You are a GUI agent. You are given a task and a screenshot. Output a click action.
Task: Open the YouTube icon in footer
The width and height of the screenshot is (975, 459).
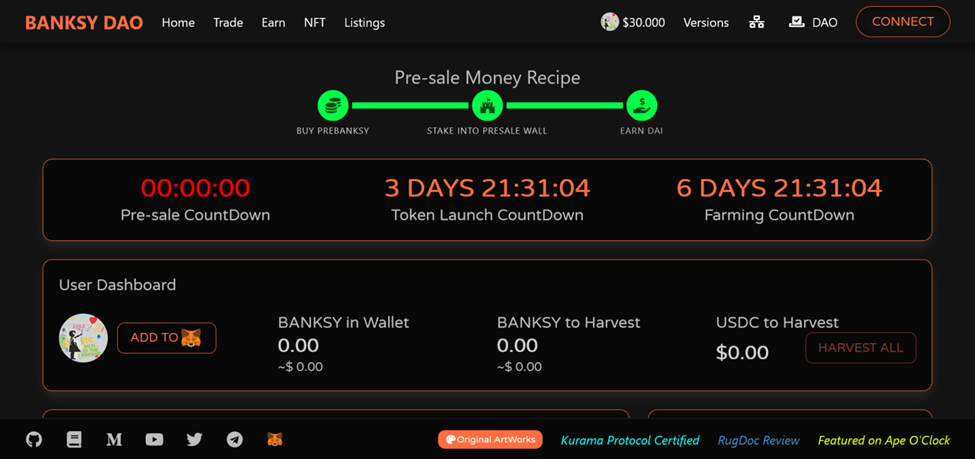click(154, 440)
